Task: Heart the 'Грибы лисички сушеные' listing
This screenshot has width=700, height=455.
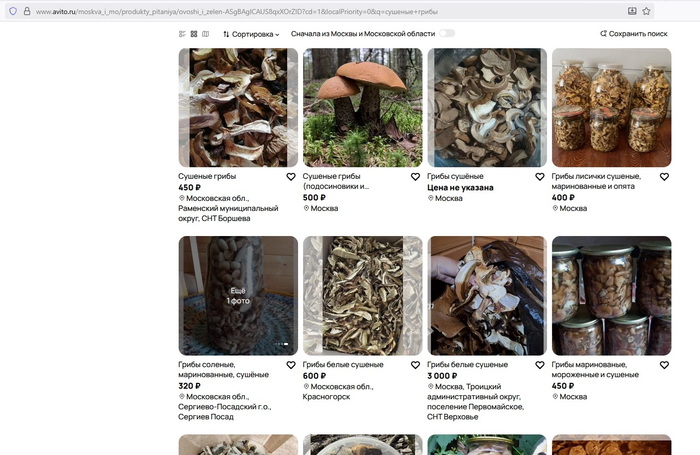Action: (x=664, y=176)
